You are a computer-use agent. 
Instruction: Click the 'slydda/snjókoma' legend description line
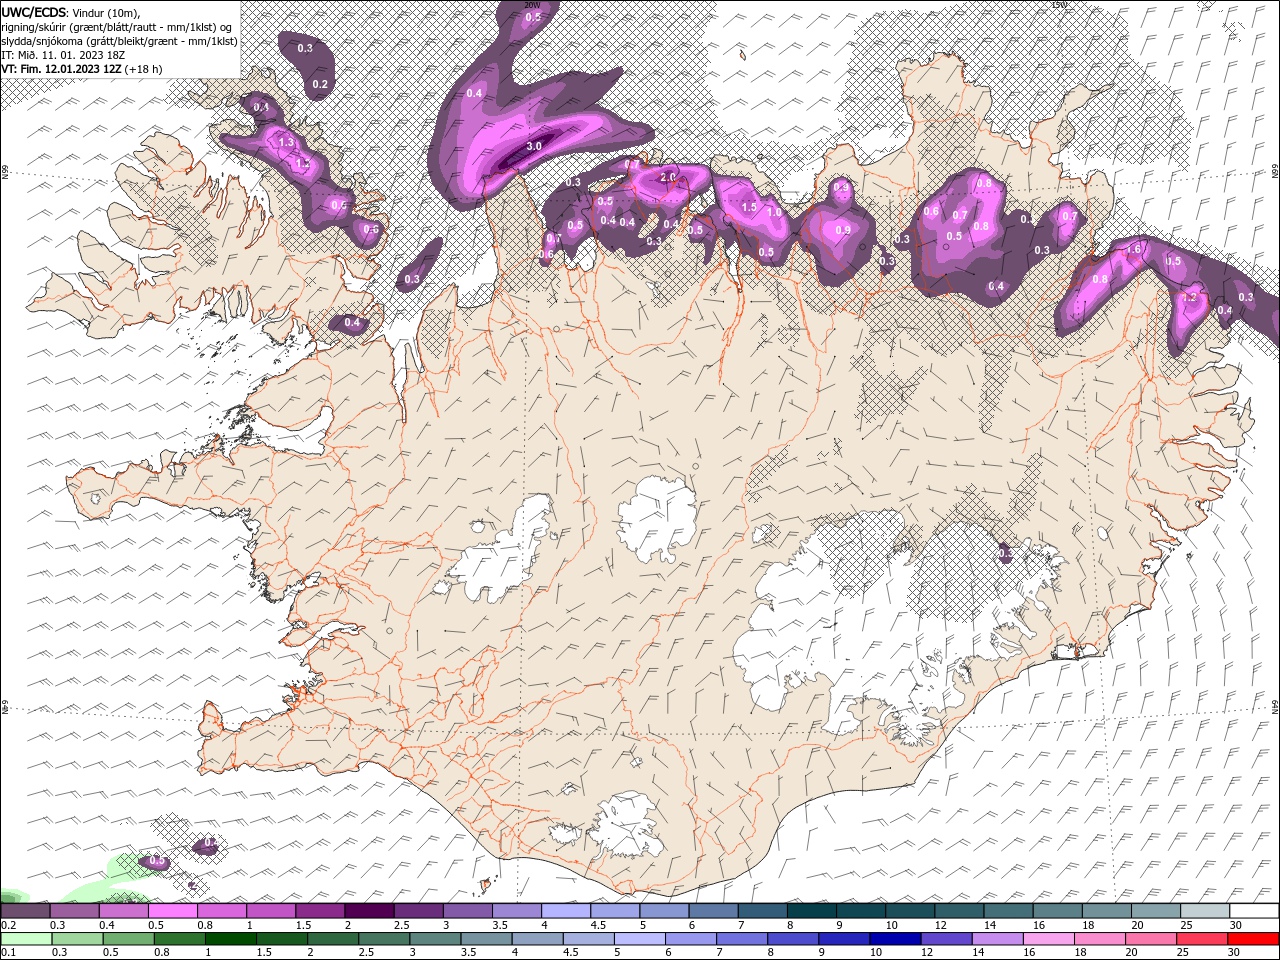coord(119,41)
